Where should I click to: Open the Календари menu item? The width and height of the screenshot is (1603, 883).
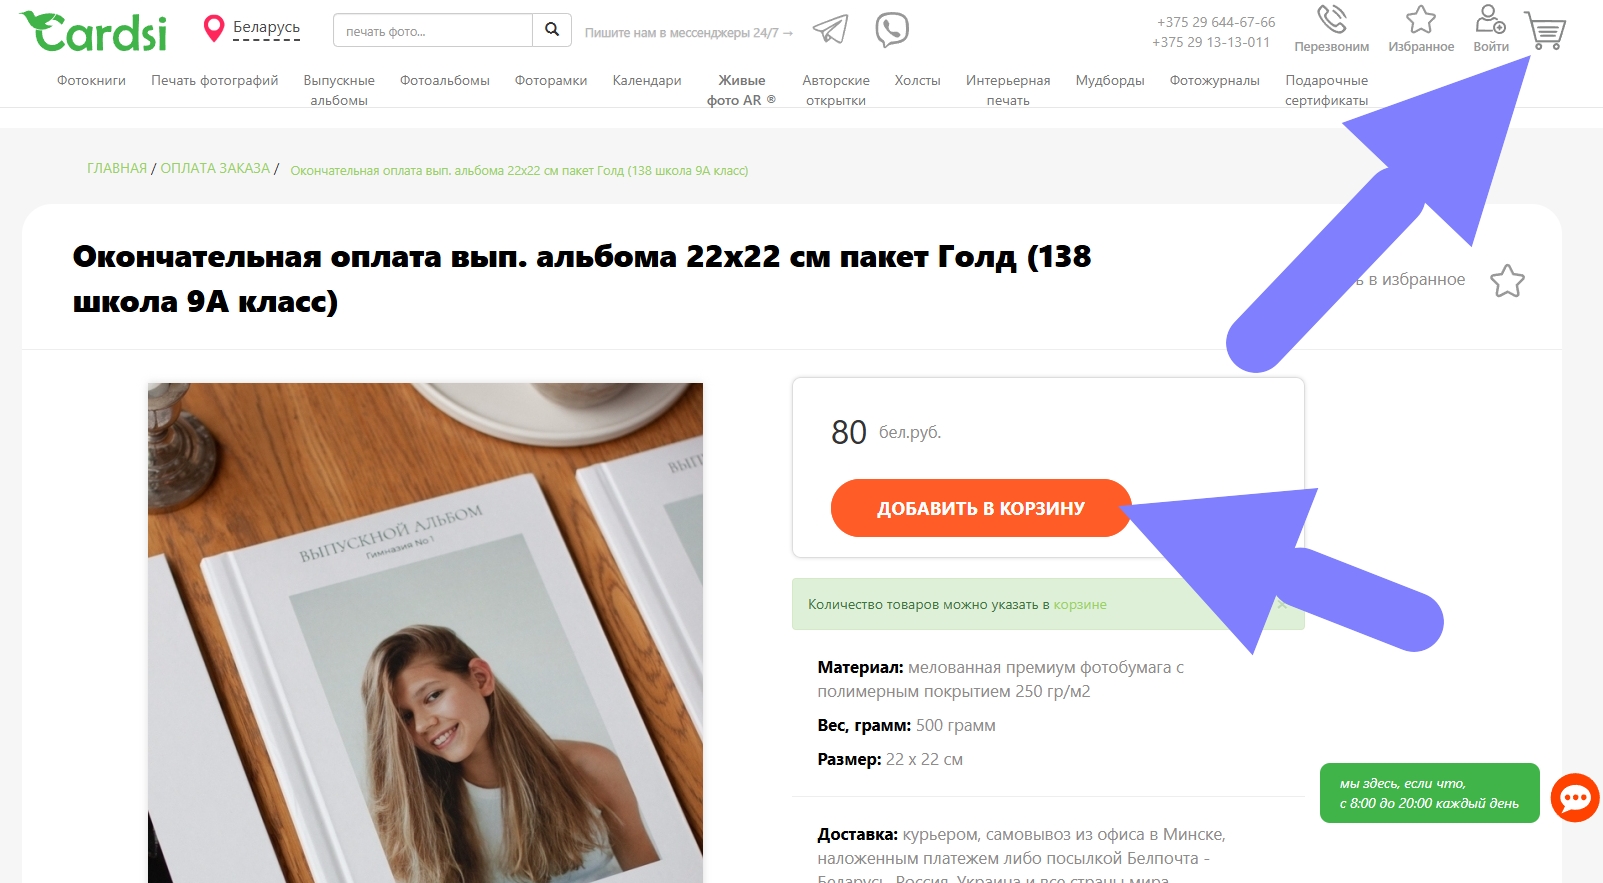click(x=647, y=81)
